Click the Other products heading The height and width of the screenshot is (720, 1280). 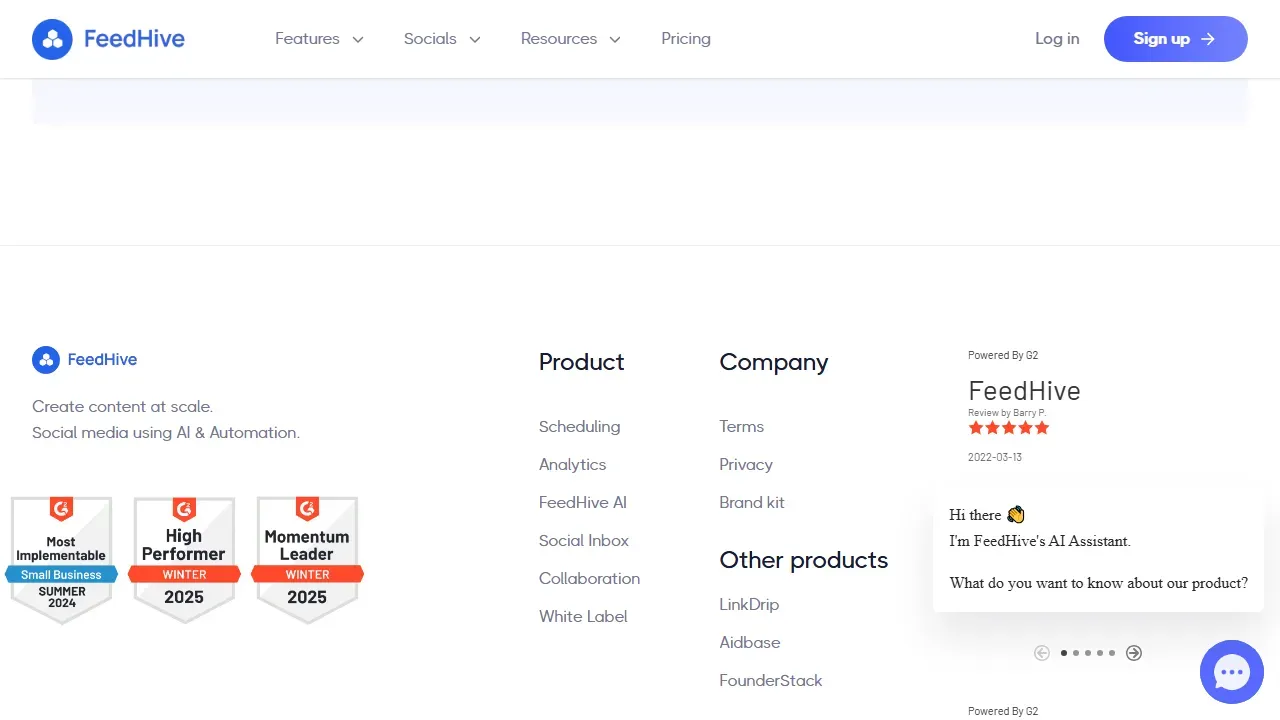[804, 560]
